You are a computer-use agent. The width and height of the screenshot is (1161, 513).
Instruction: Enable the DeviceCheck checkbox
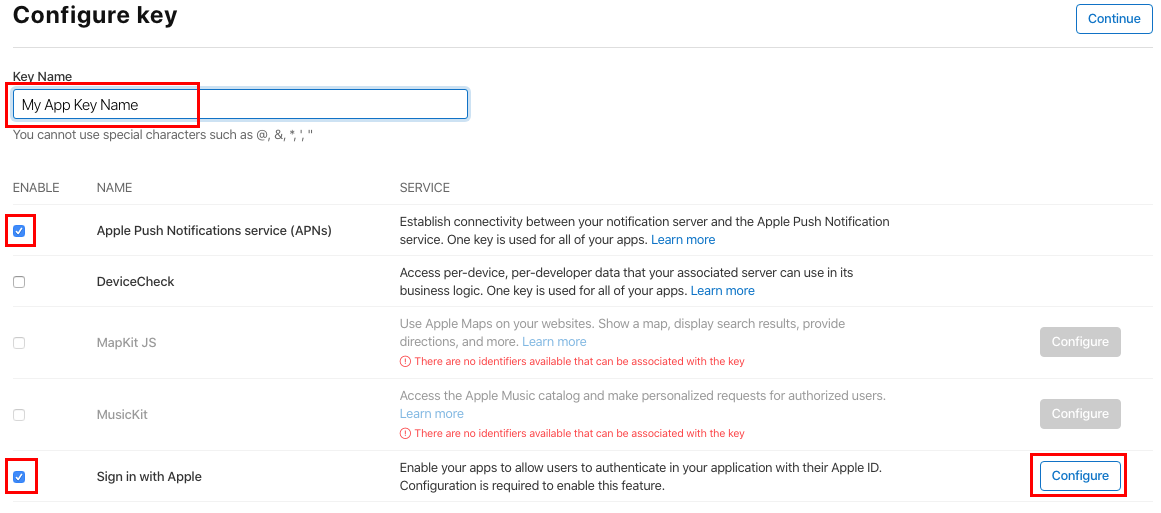point(19,282)
